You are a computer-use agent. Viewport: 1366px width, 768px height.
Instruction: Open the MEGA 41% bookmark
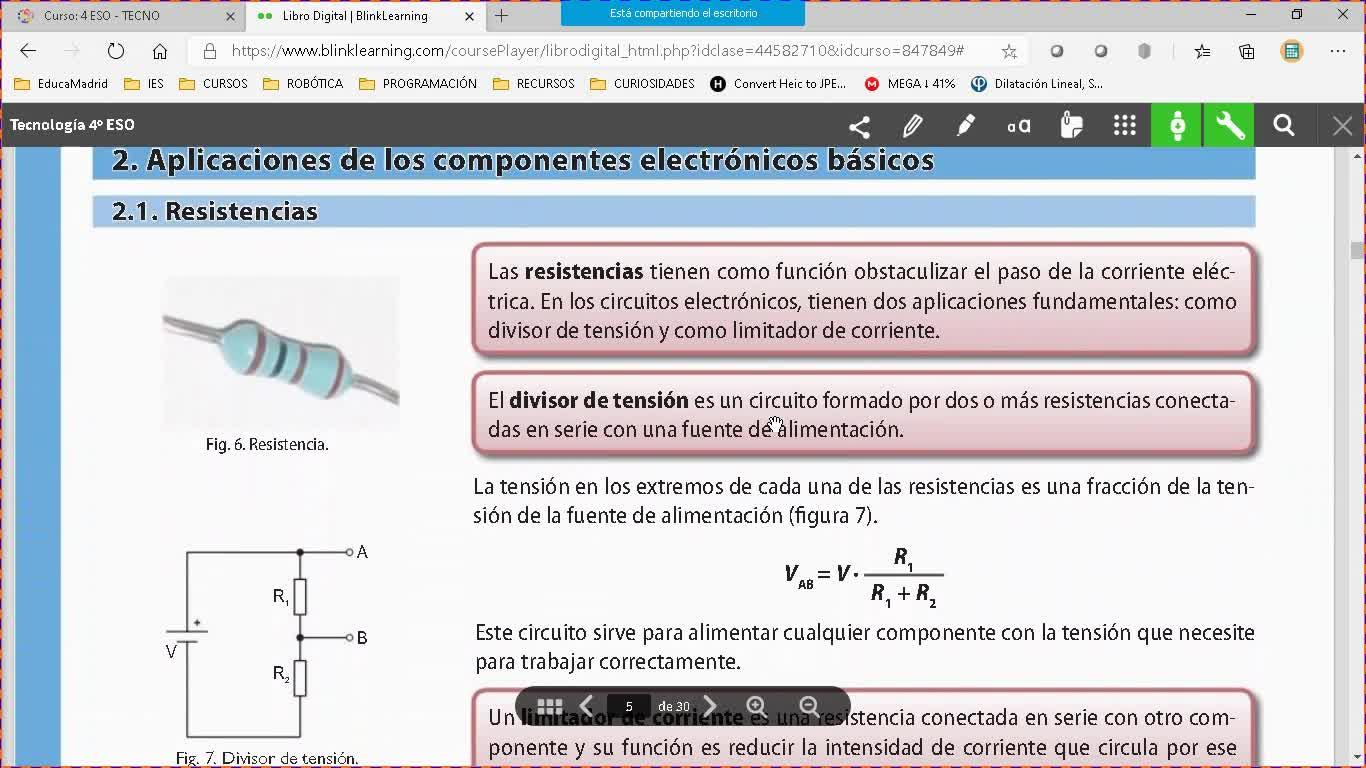point(910,84)
